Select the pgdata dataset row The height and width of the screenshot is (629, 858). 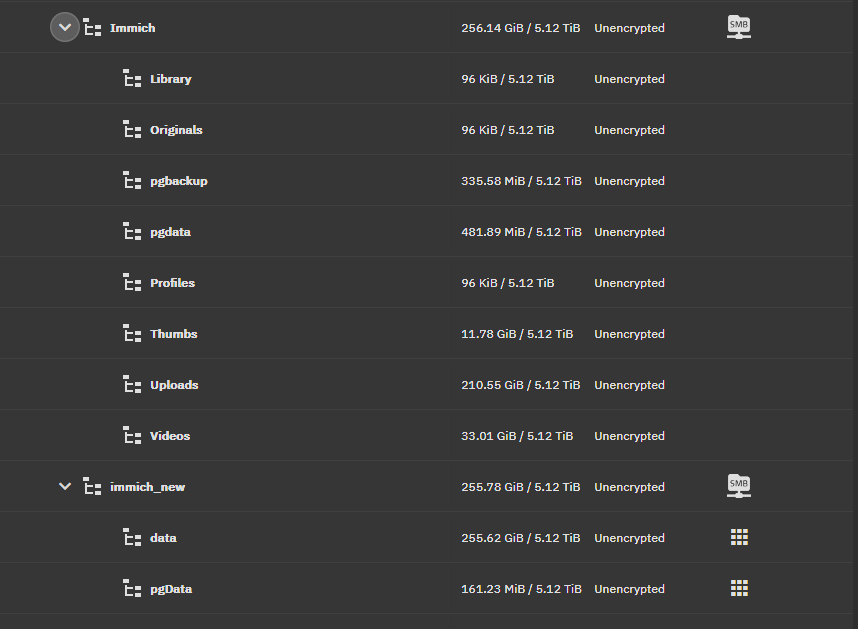170,232
